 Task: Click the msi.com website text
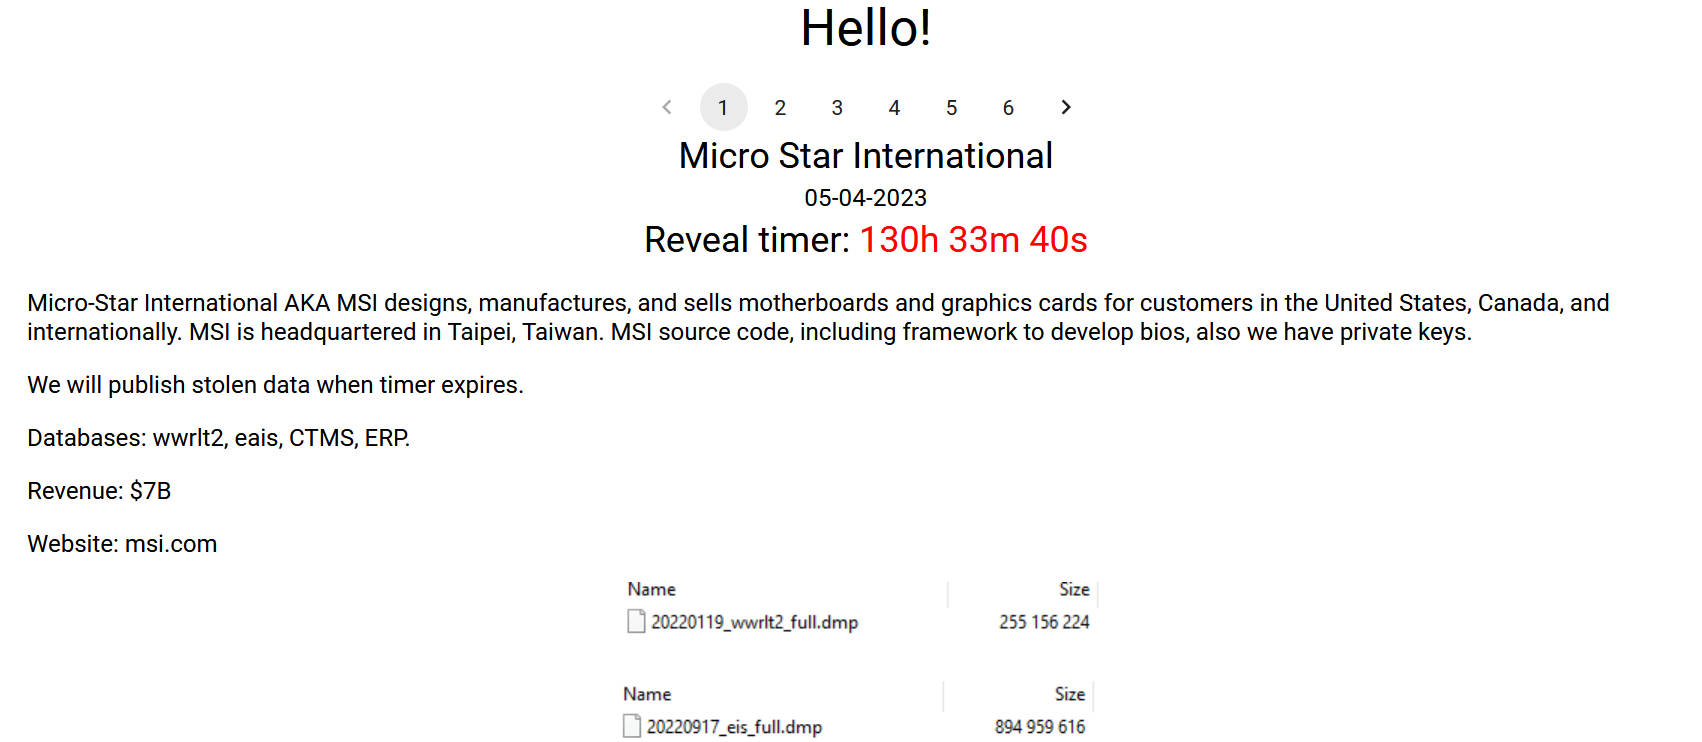[171, 544]
